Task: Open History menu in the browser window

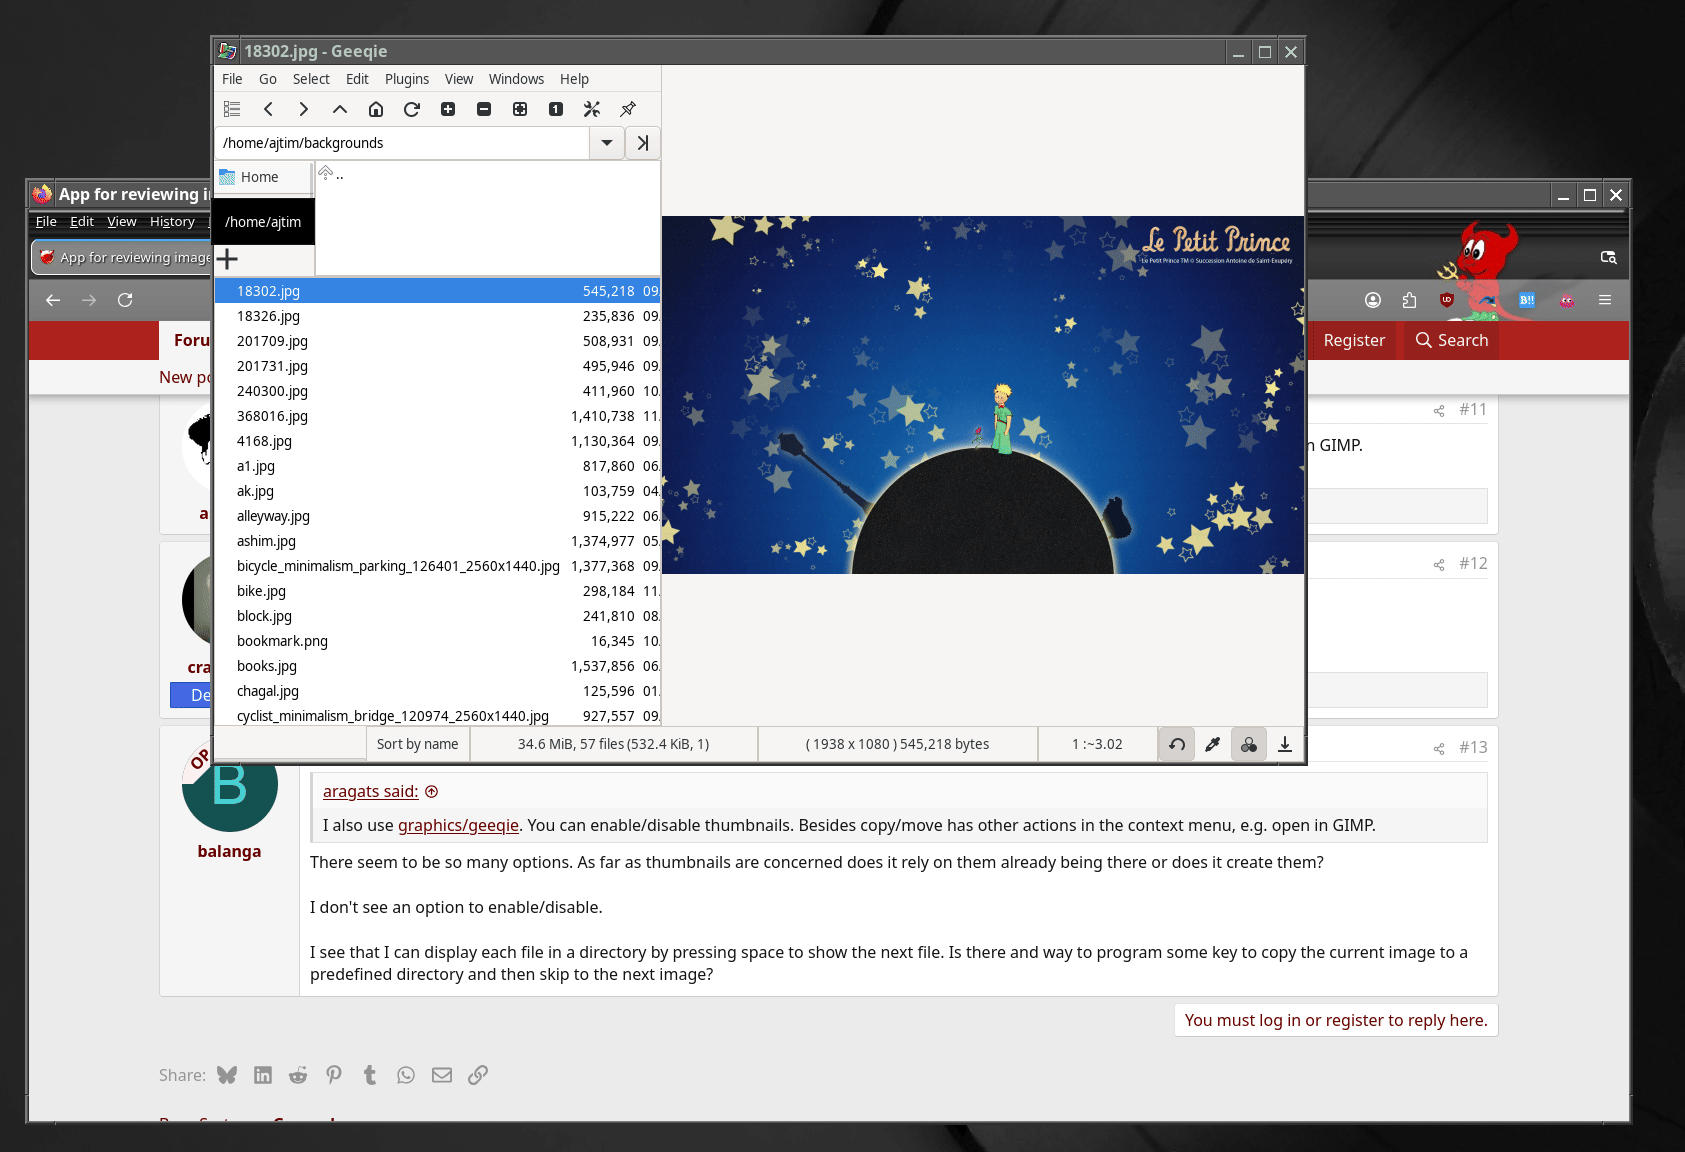Action: point(172,222)
